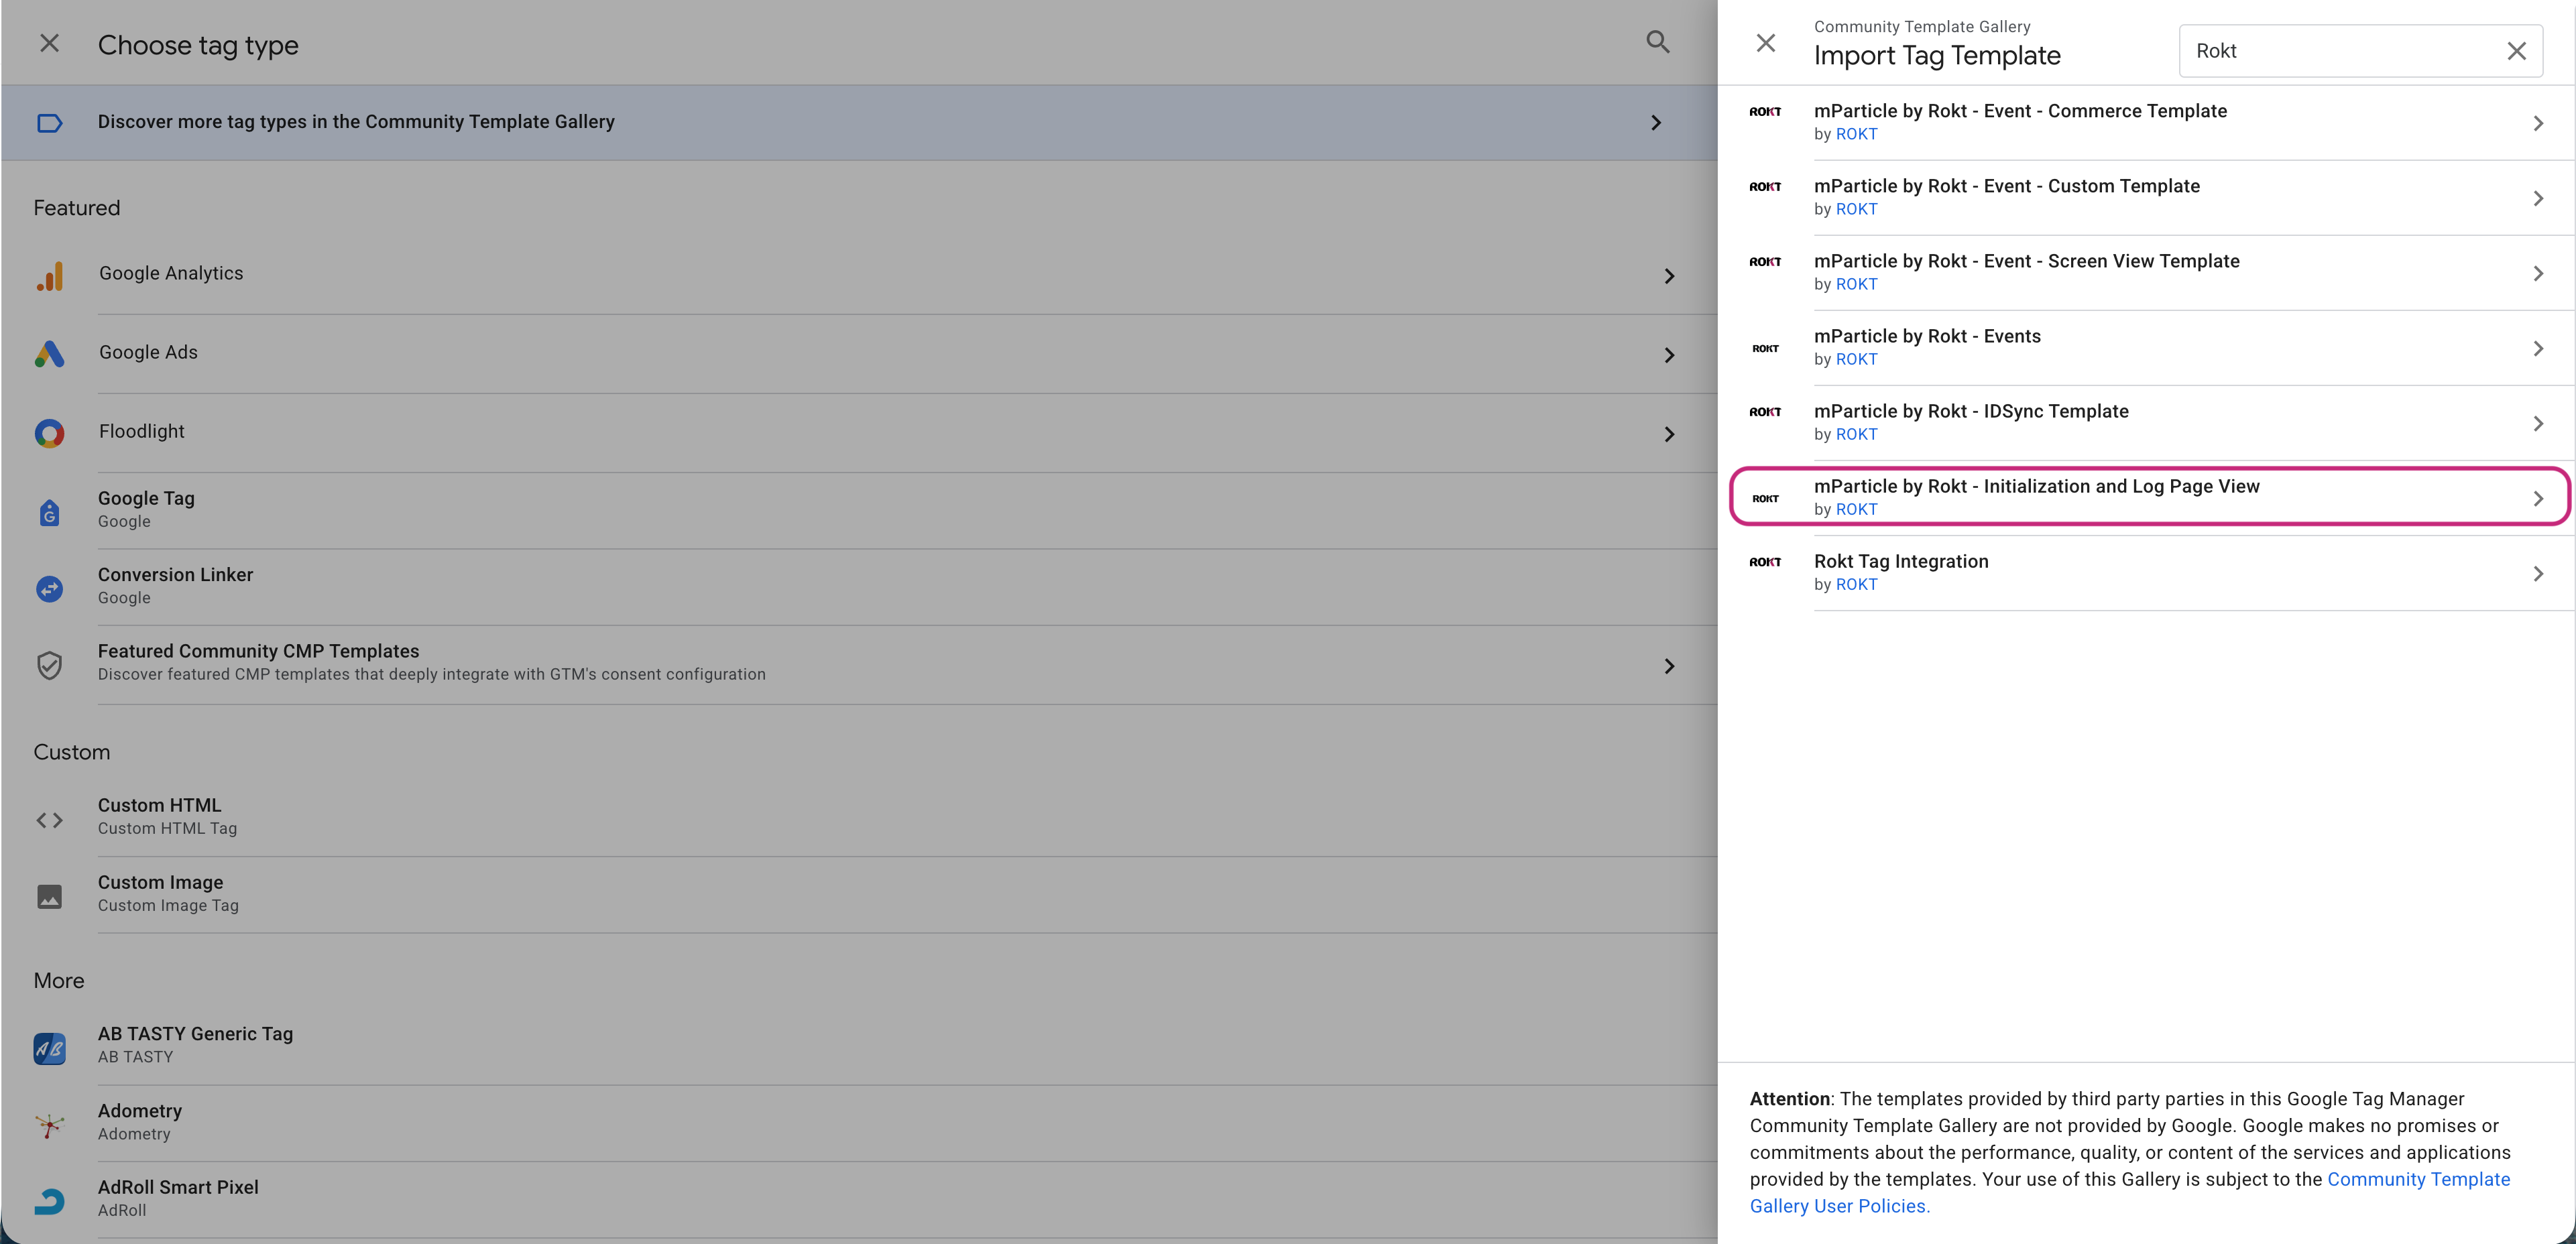Select the Floodlight icon
The image size is (2576, 1244).
tap(49, 433)
